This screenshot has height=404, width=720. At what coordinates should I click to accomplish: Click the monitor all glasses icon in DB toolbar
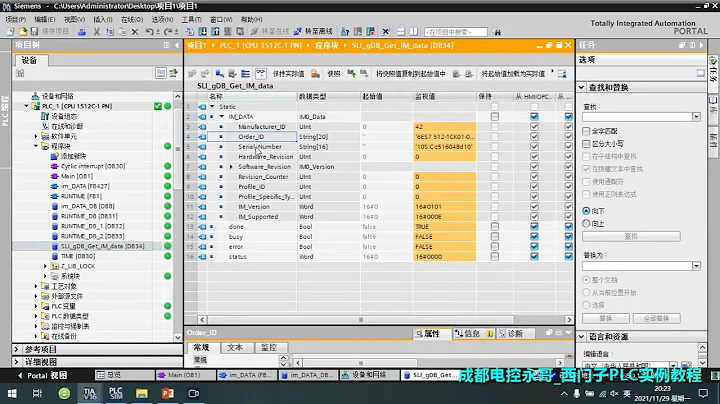click(x=260, y=73)
